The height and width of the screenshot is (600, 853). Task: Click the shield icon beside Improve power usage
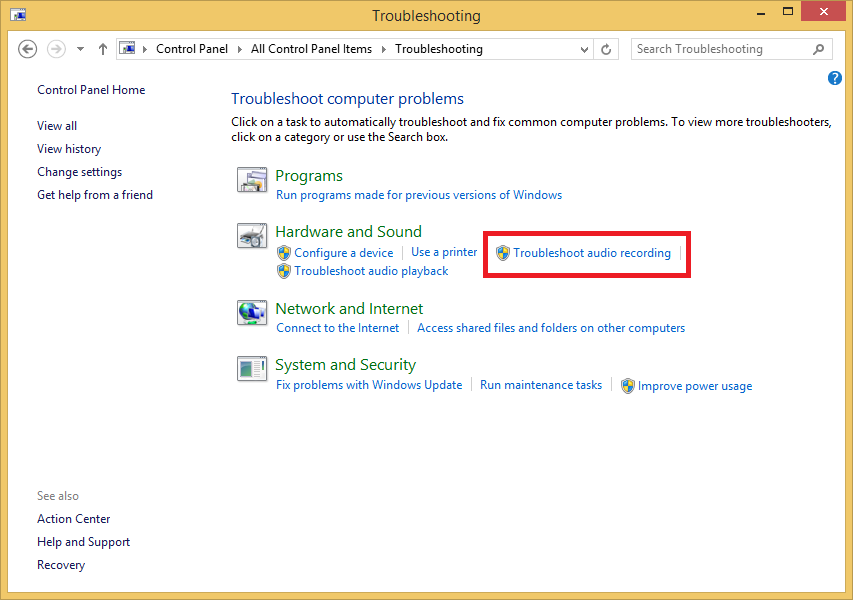[x=628, y=386]
